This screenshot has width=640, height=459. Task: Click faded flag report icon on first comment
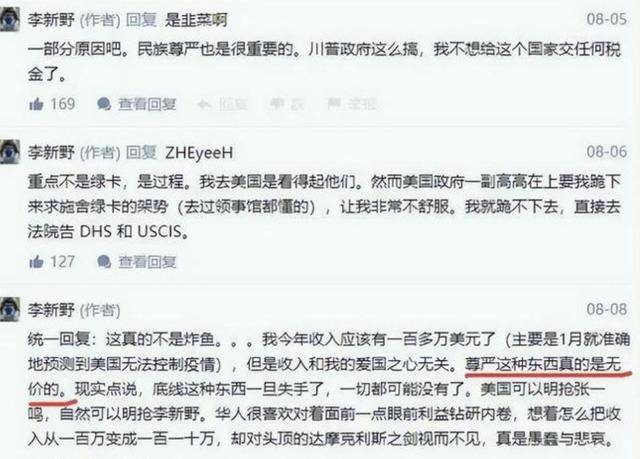(335, 104)
